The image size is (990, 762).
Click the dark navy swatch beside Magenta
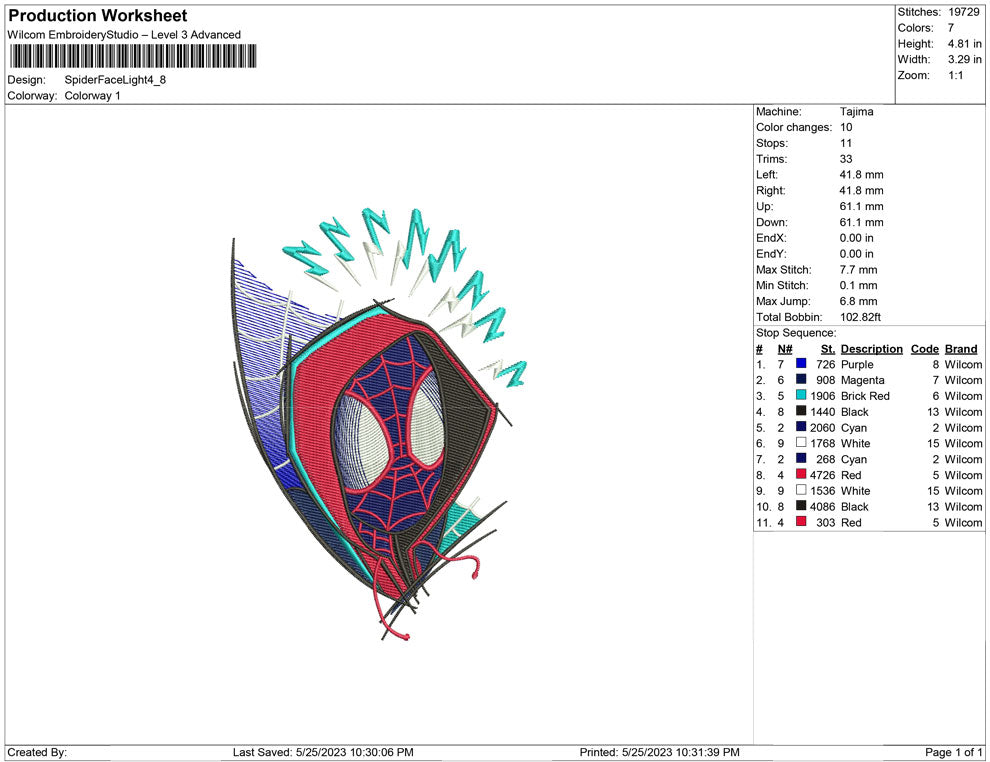pos(801,379)
